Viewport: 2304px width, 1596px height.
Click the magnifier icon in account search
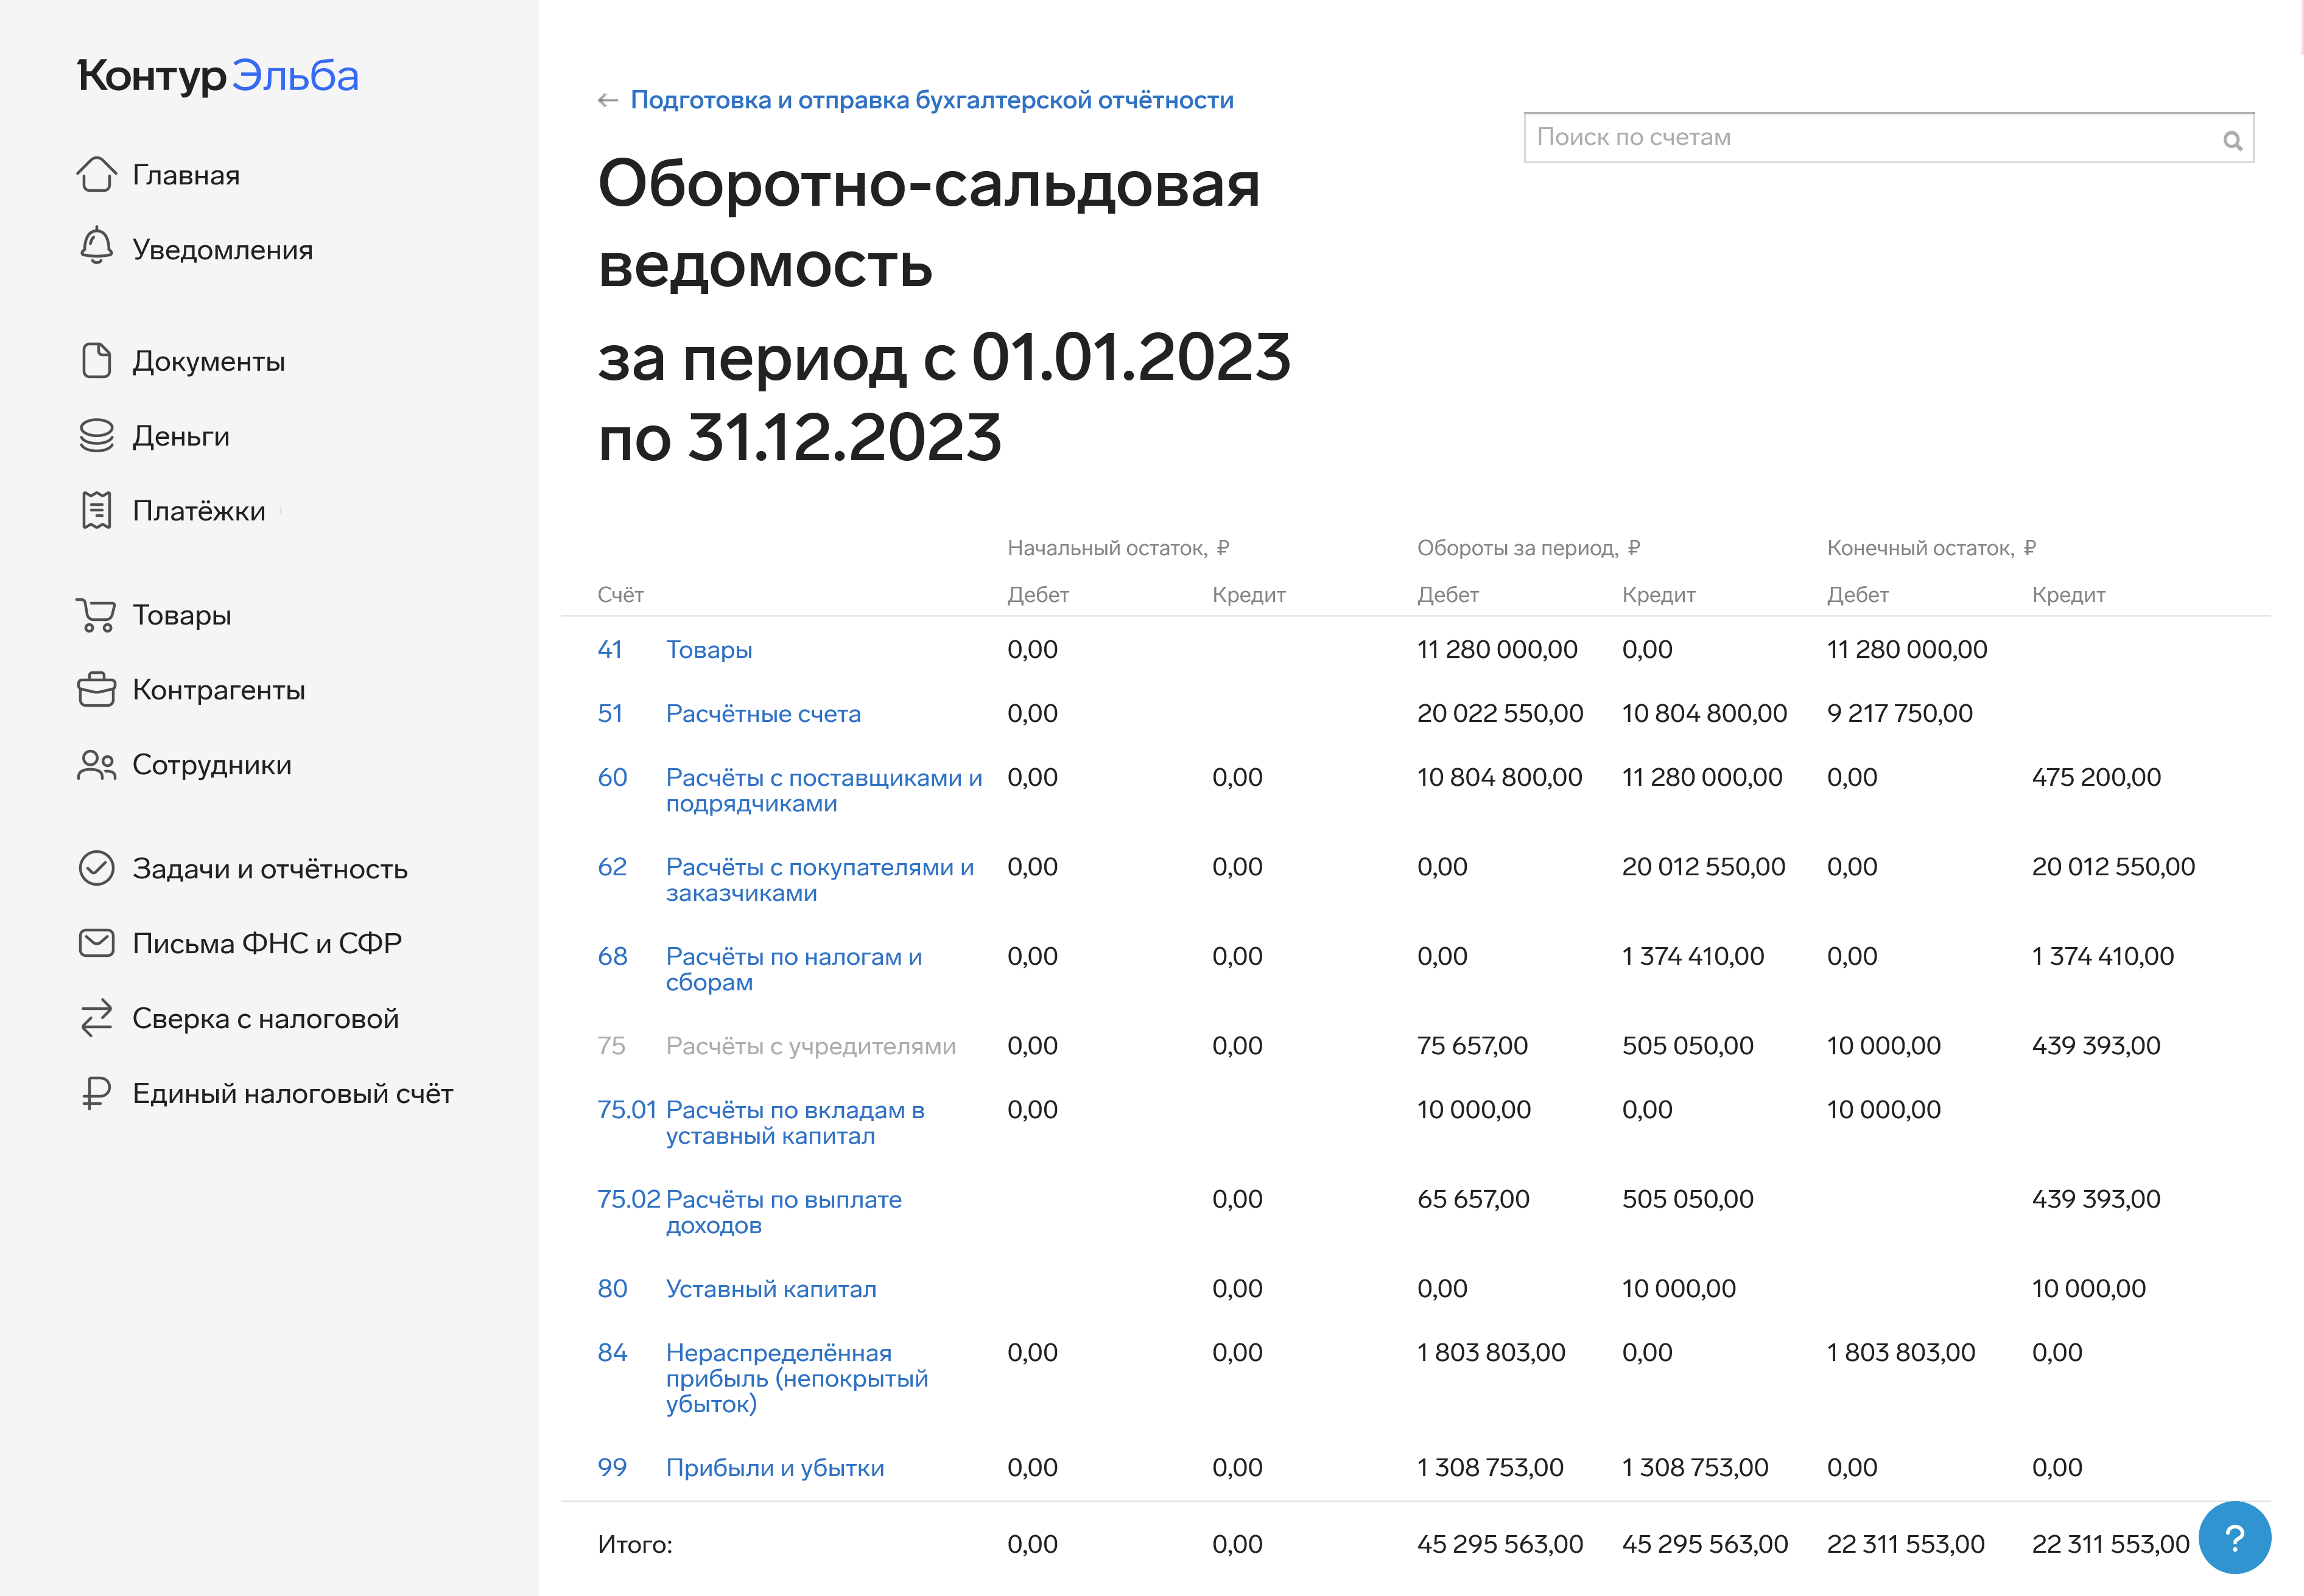click(x=2232, y=140)
